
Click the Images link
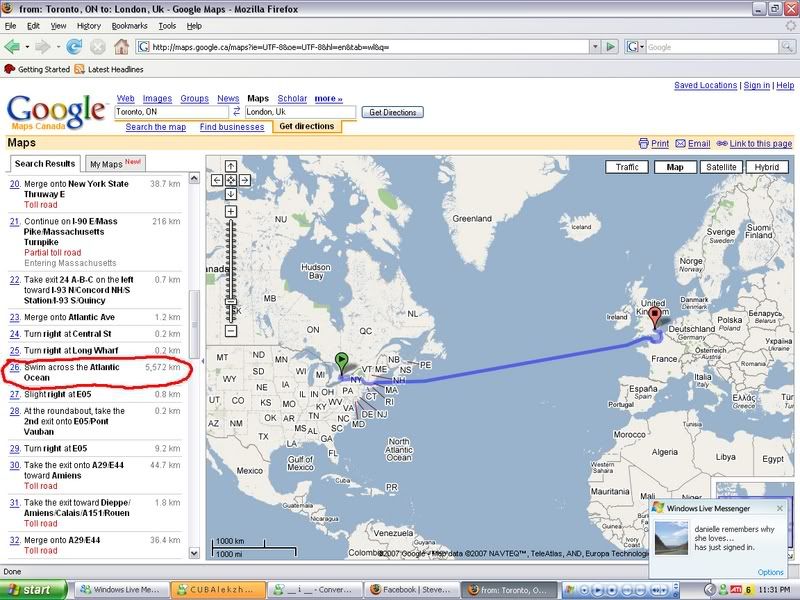pos(157,98)
